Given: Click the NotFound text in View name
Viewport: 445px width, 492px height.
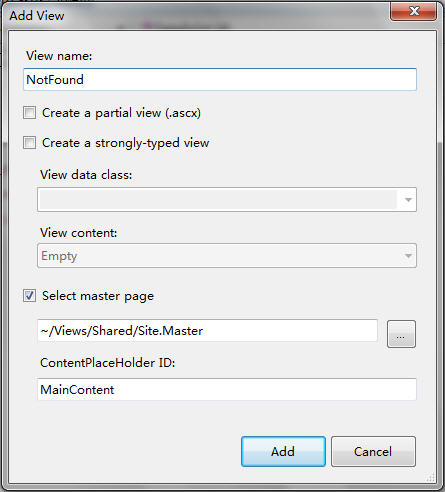Looking at the screenshot, I should click(55, 80).
